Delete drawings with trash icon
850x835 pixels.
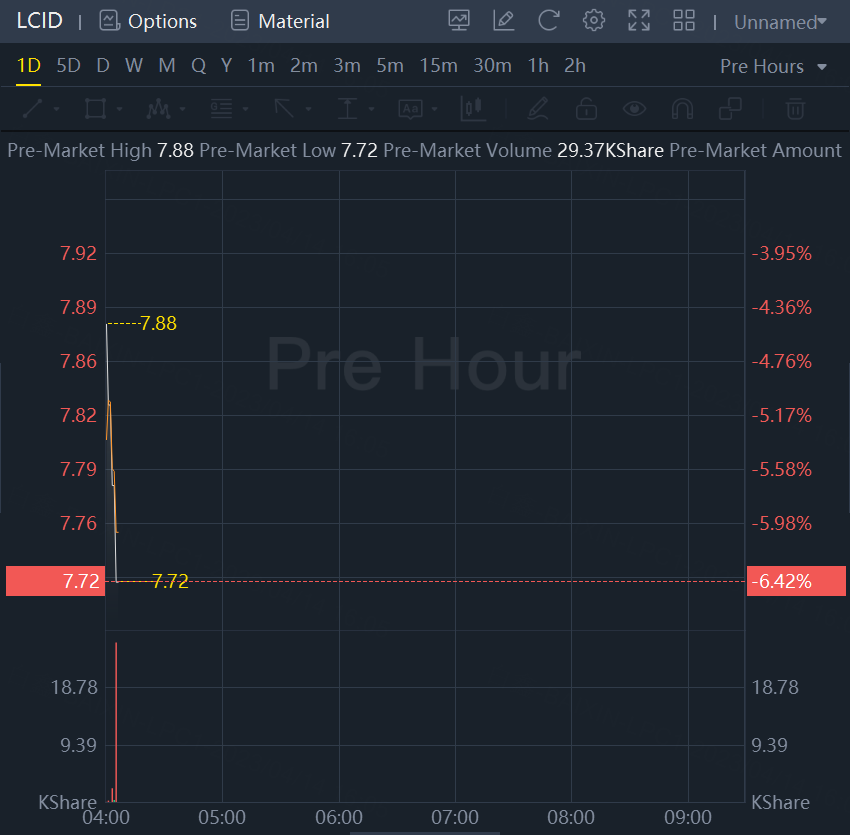[x=795, y=108]
